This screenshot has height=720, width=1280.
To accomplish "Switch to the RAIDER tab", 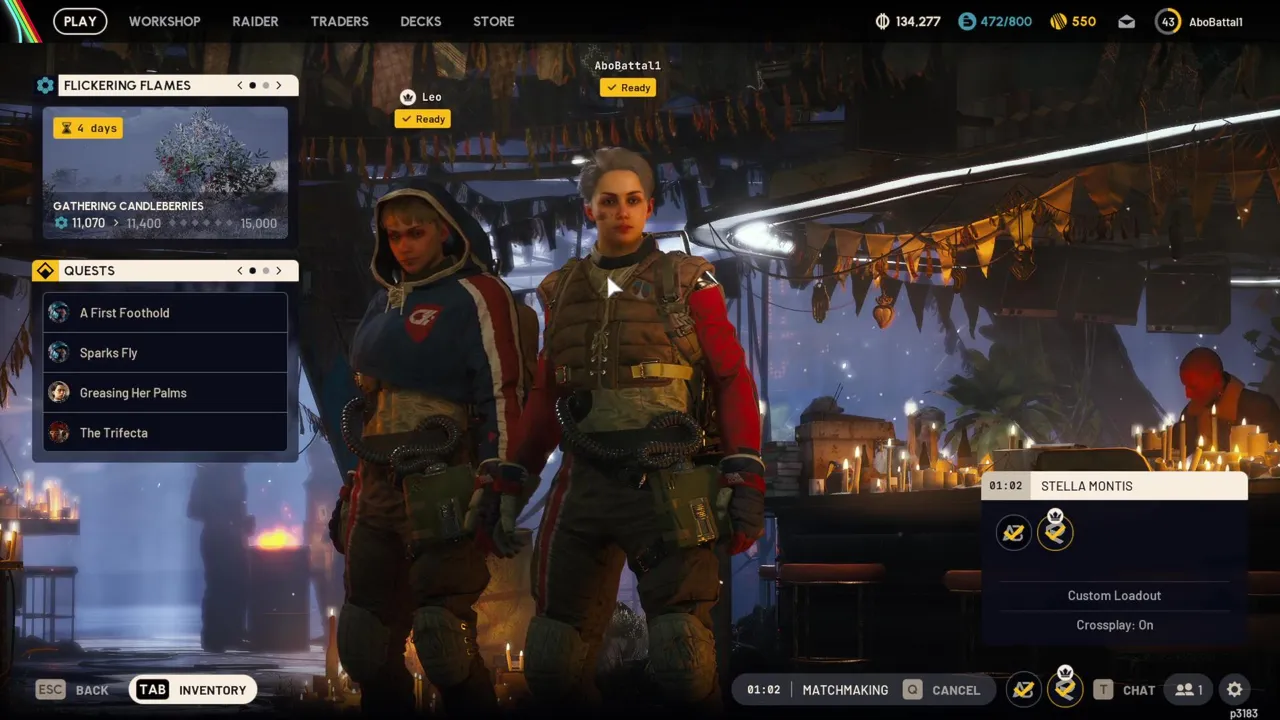I will (x=255, y=21).
